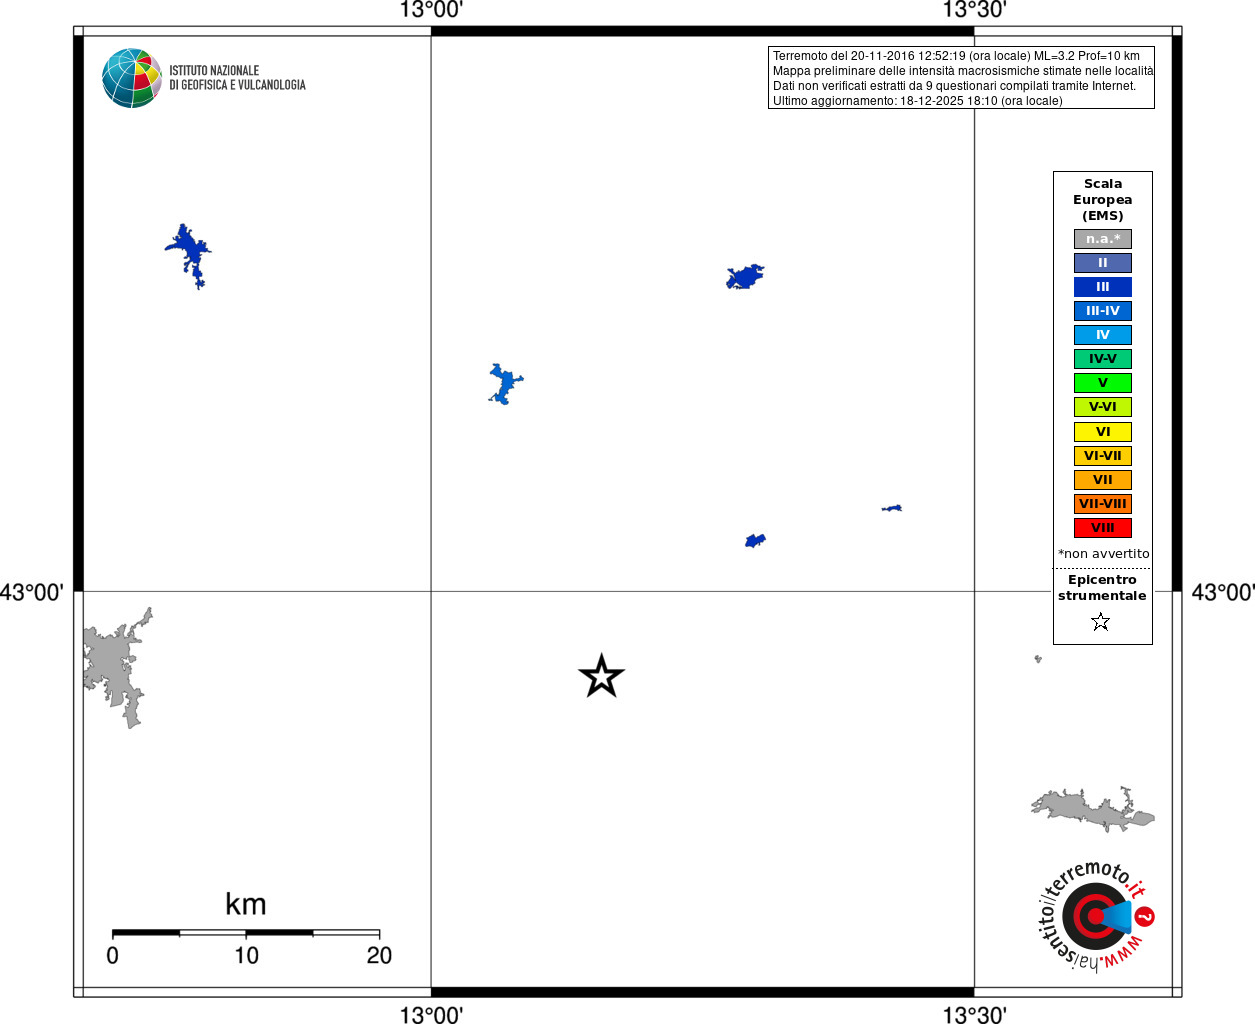Click the scale bar '0' tick label
1255x1024 pixels.
tap(112, 956)
